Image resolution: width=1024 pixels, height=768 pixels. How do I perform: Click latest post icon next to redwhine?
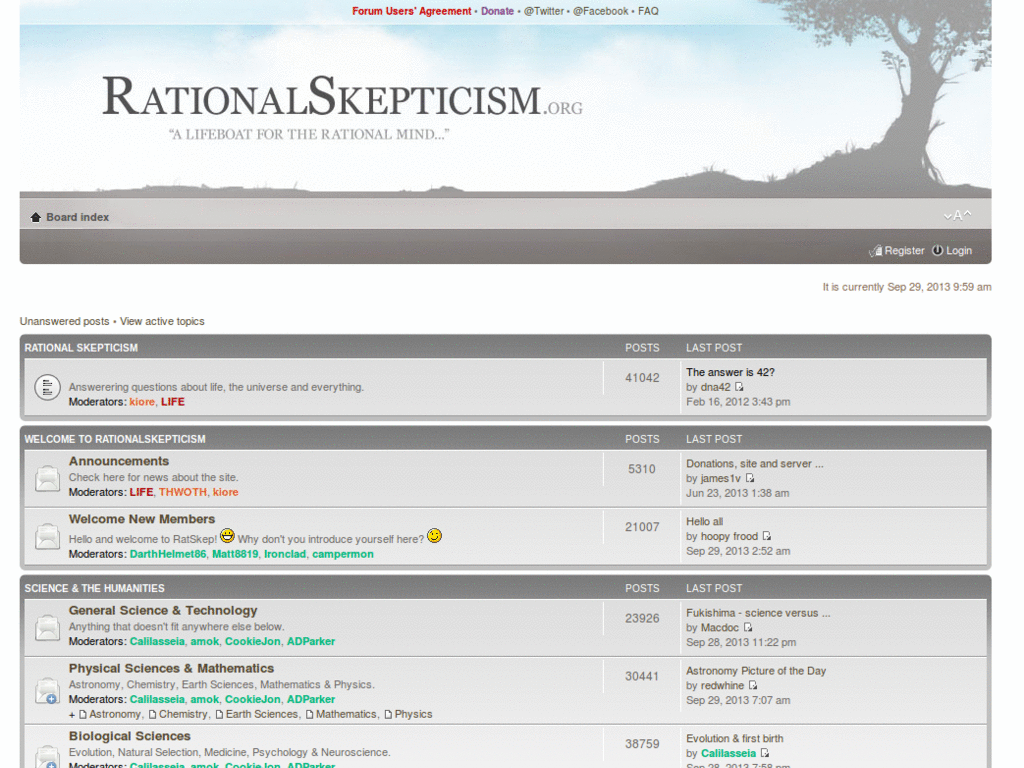tap(753, 686)
